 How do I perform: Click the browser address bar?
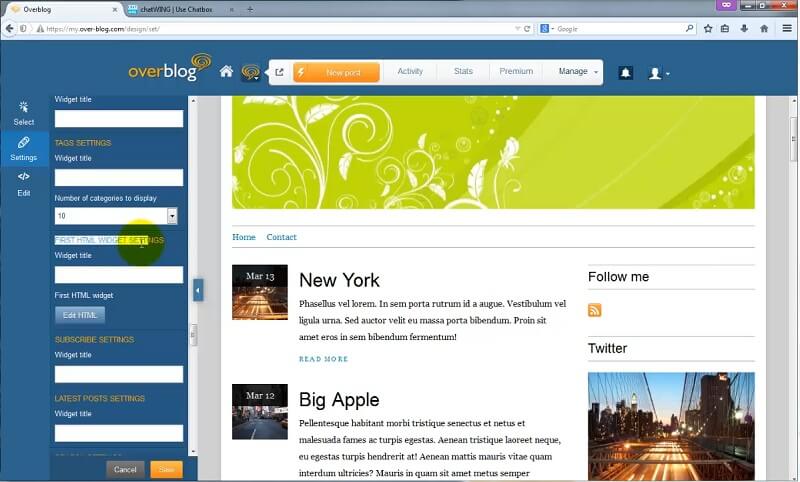(276, 29)
